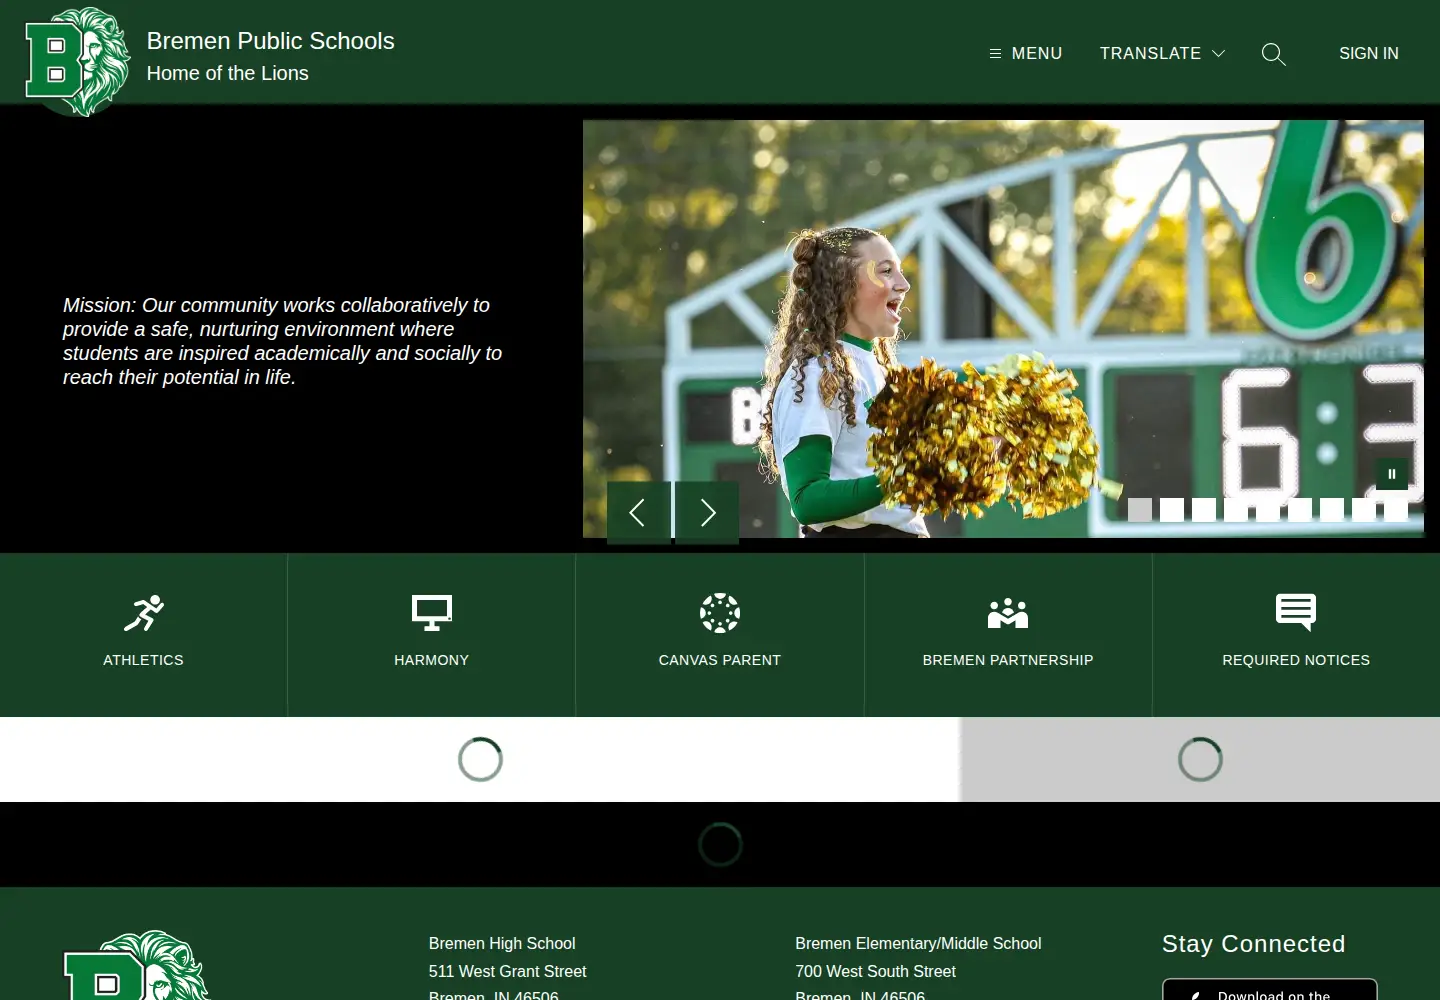Show the previous slide with the left arrow
This screenshot has height=1000, width=1440.
click(x=638, y=512)
